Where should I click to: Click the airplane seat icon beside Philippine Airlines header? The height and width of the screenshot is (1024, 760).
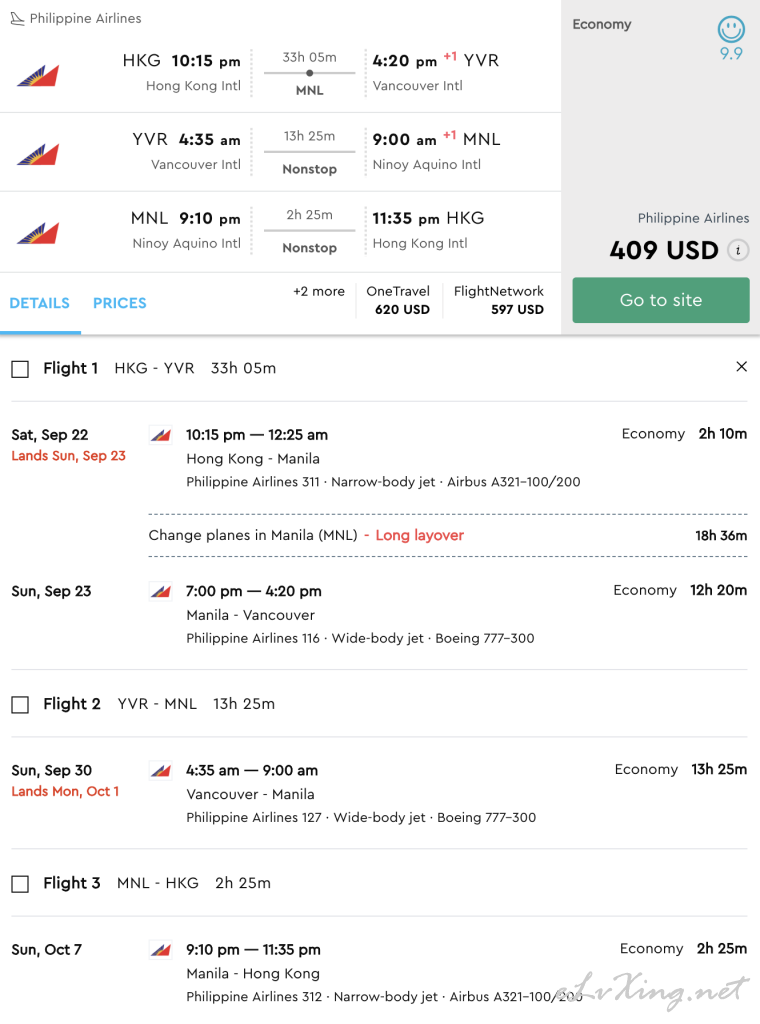tap(18, 18)
